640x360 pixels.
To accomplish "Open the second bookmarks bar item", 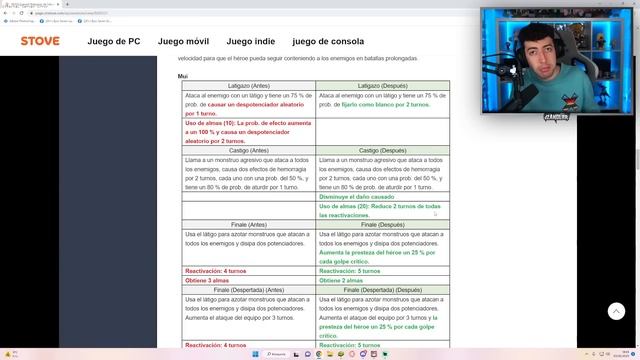I will (56, 21).
